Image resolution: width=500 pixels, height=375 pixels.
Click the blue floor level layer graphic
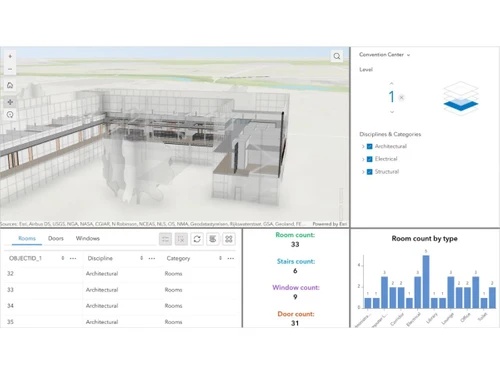pos(461,105)
